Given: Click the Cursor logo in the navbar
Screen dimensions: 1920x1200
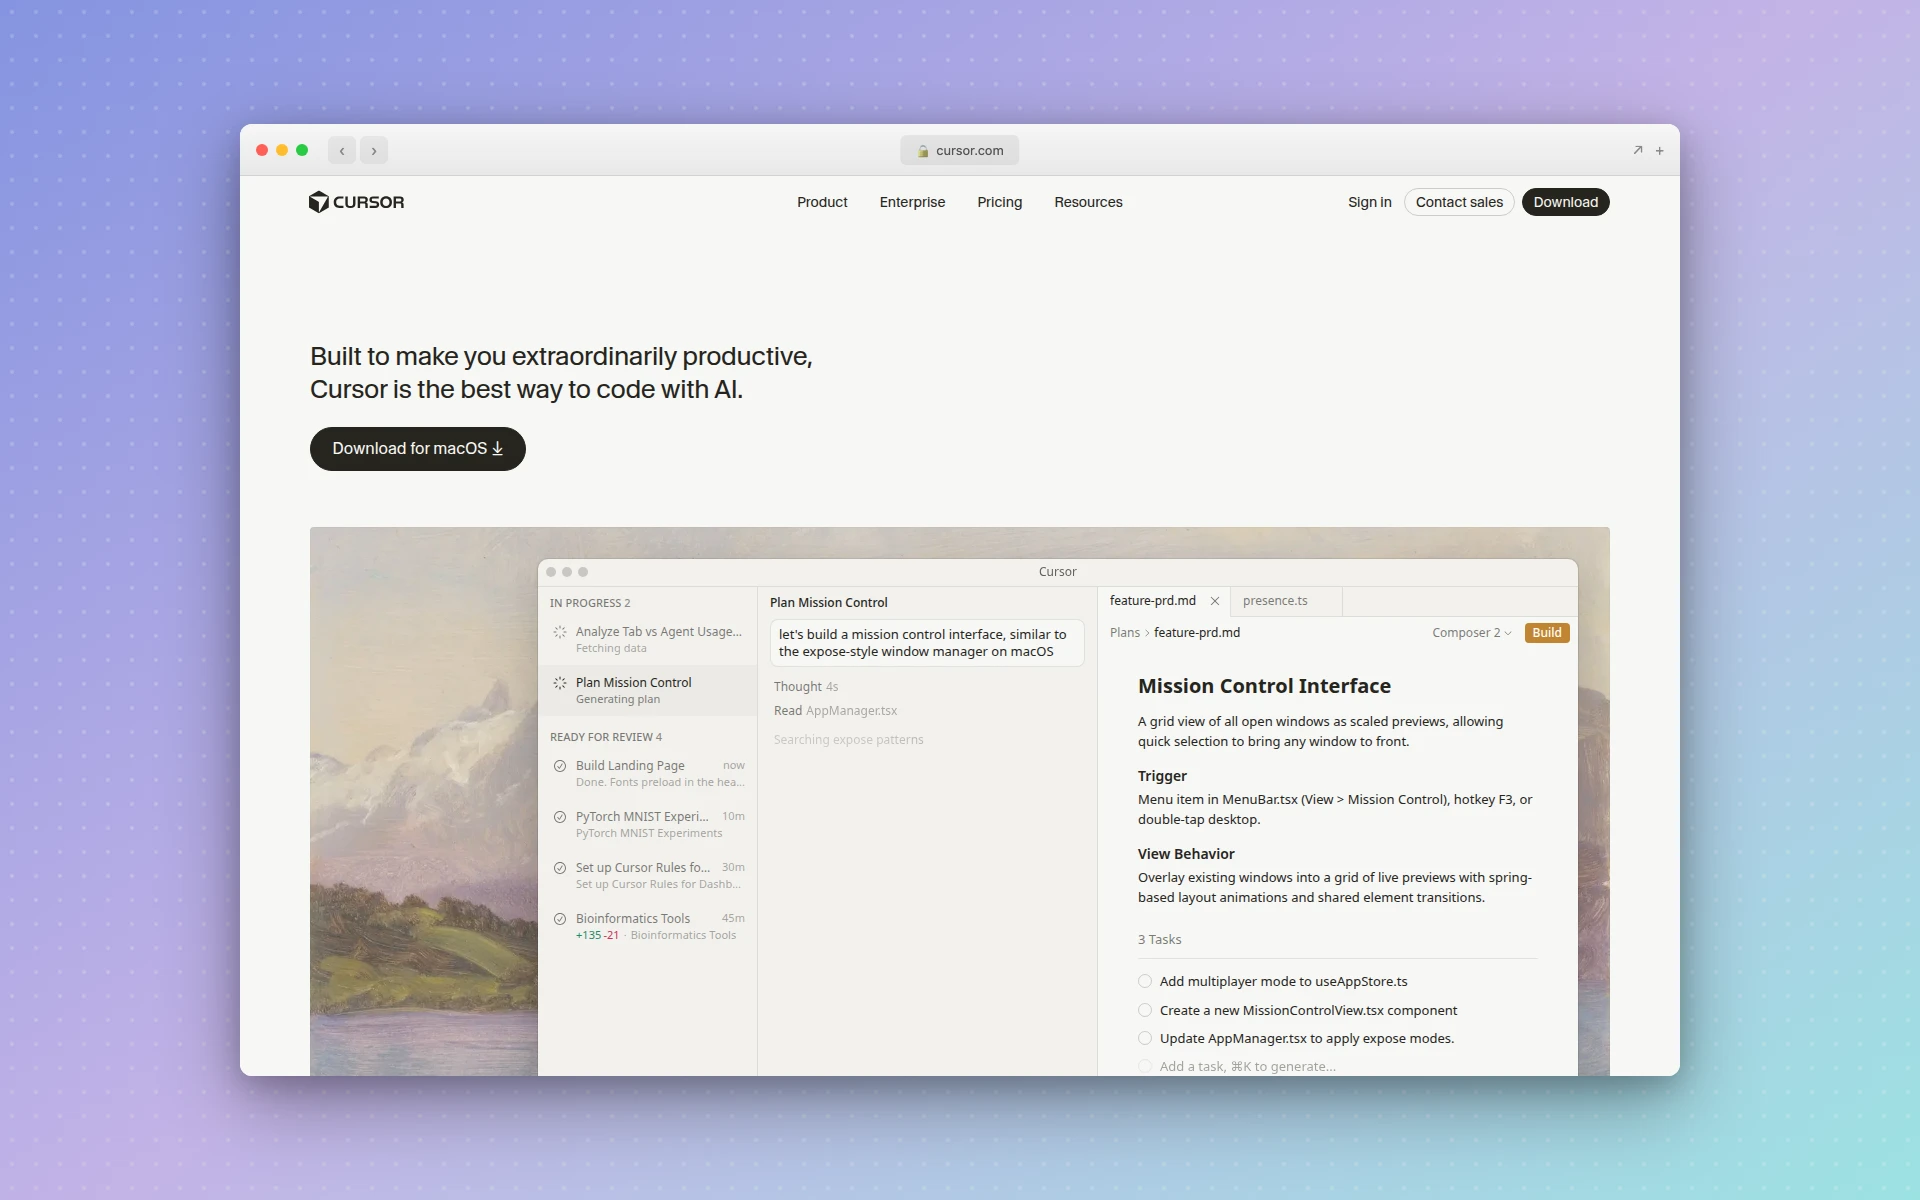Looking at the screenshot, I should [356, 202].
